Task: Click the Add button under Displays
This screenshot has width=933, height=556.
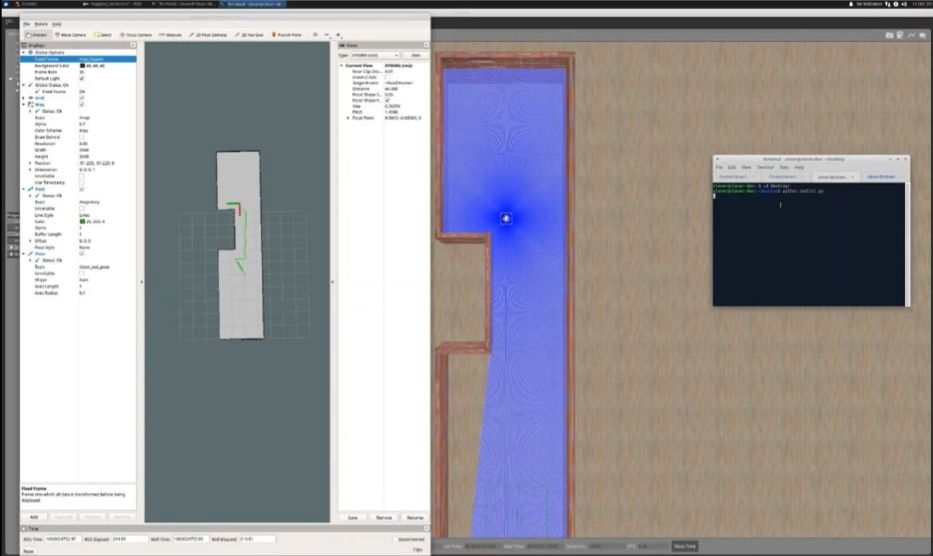Action: click(x=34, y=517)
